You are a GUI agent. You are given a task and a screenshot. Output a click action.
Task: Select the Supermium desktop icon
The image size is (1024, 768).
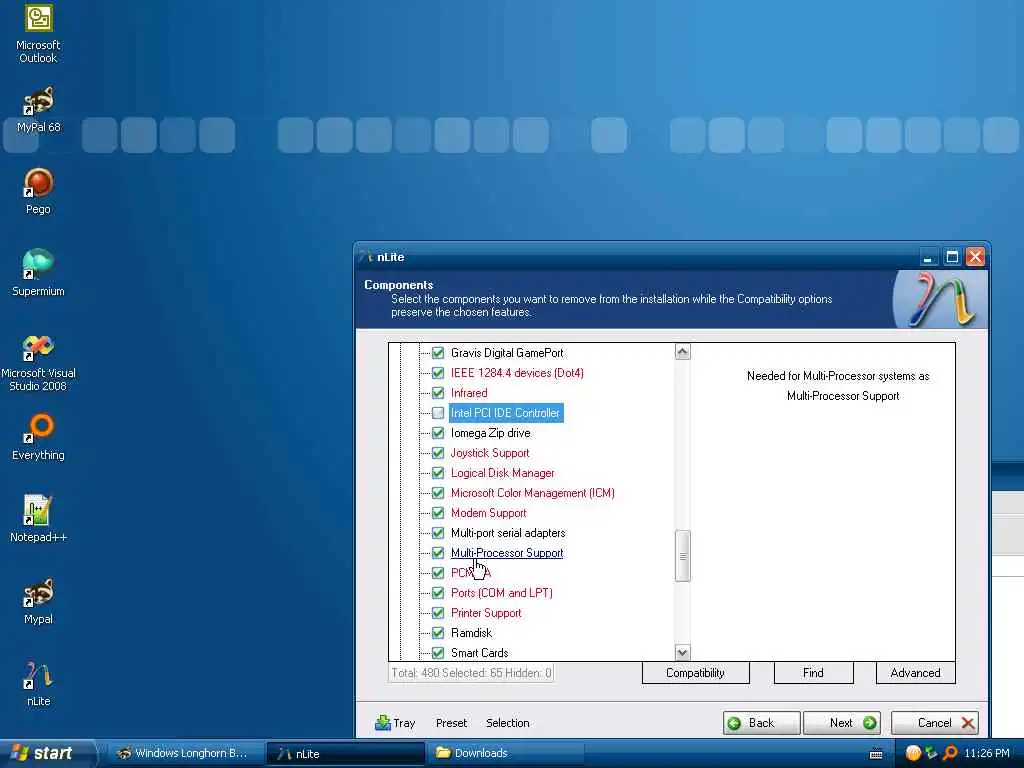(38, 273)
